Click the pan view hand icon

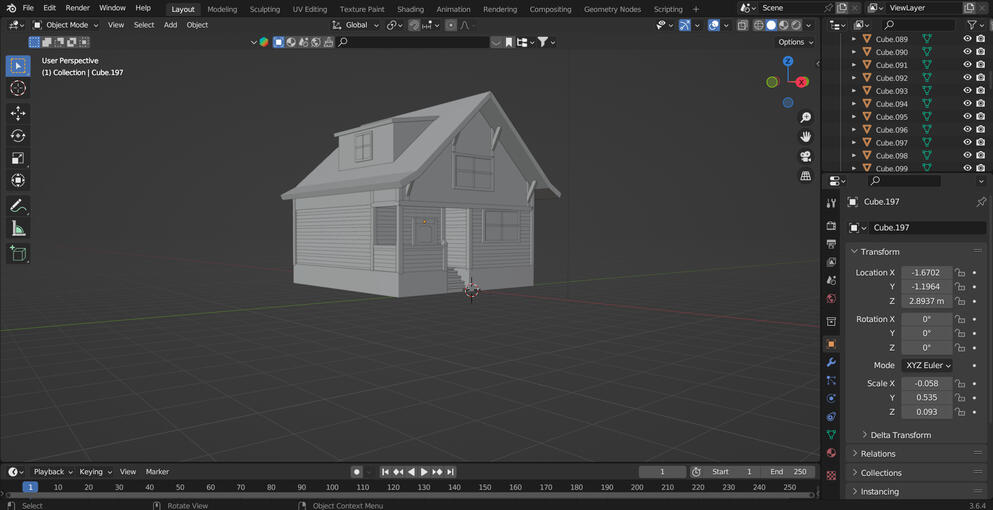806,137
